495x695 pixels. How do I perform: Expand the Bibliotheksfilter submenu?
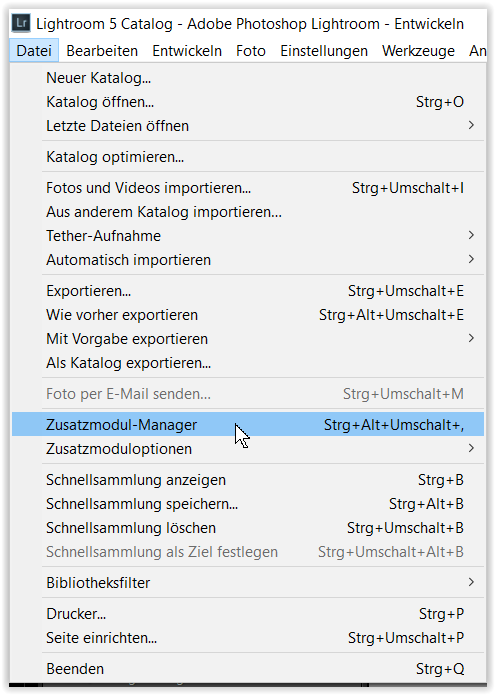pos(248,582)
